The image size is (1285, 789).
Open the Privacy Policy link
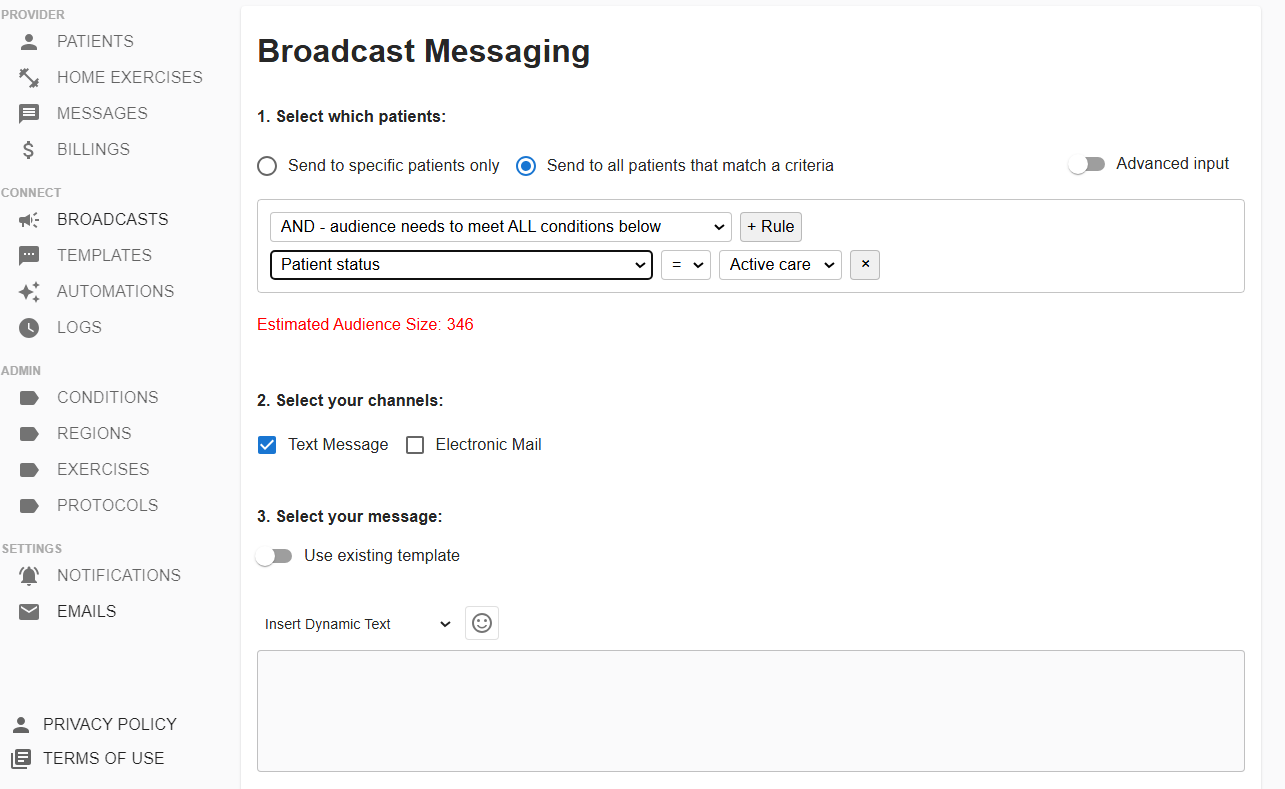109,724
